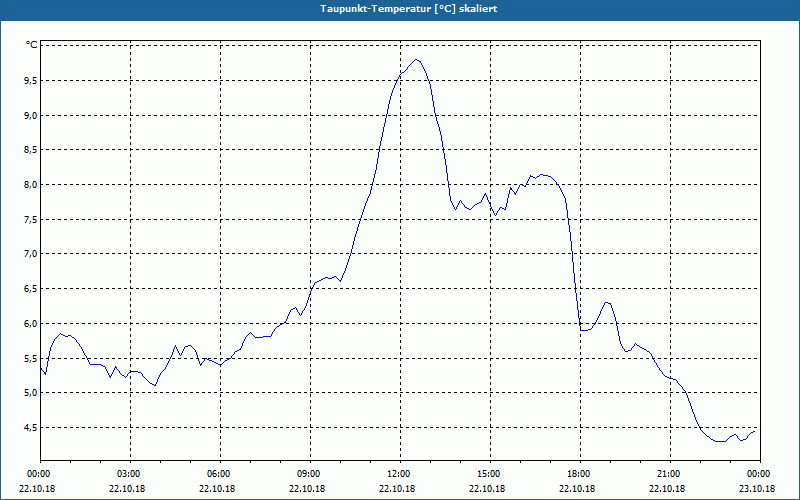Viewport: 800px width, 500px height.
Task: Select the 4,5 y-axis value
Action: 31,428
